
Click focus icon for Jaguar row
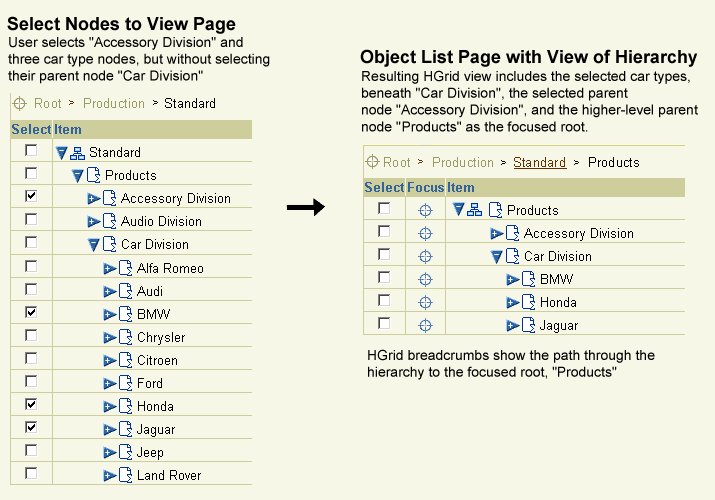[x=425, y=325]
